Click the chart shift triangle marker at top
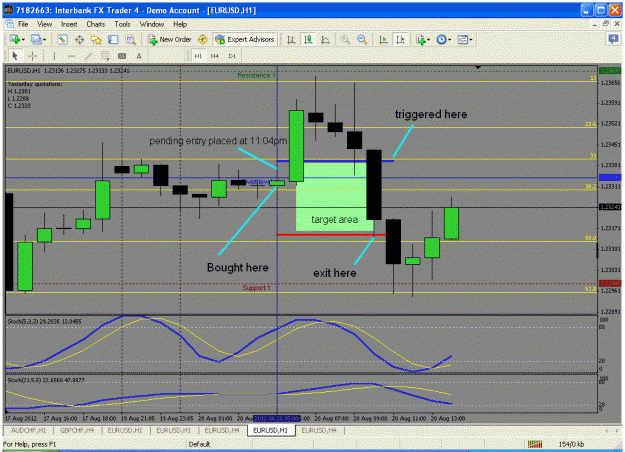The height and width of the screenshot is (452, 625). [x=478, y=68]
